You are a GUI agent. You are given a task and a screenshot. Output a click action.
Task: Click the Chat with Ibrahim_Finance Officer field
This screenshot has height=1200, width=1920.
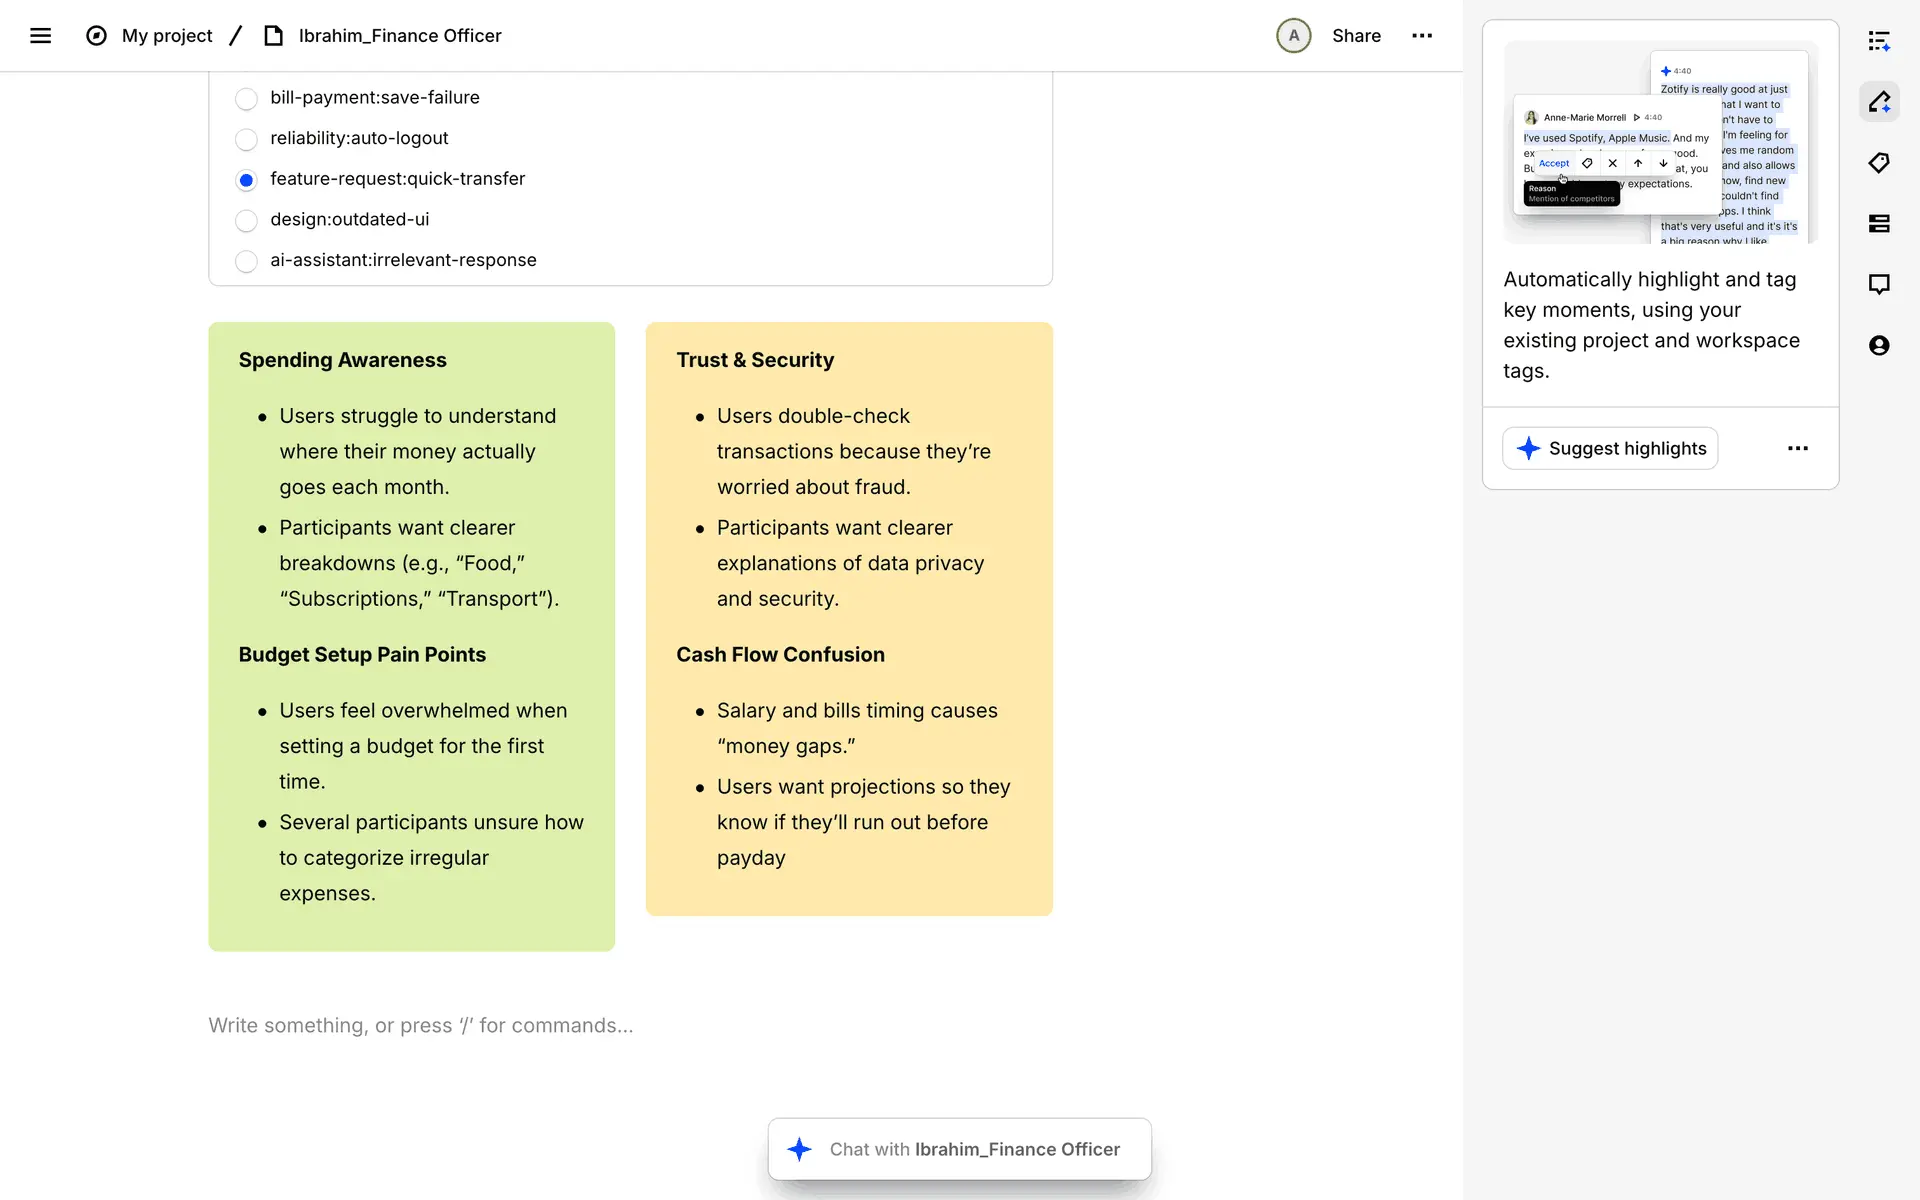point(960,1150)
